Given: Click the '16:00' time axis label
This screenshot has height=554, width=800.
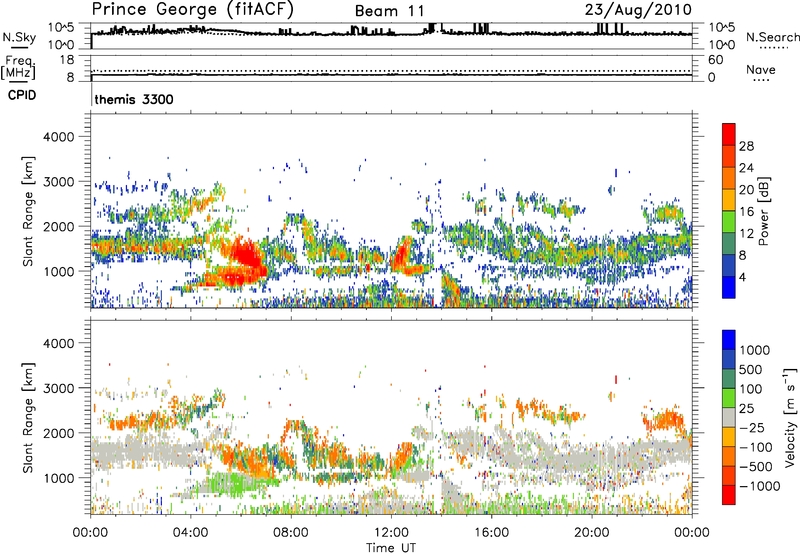Looking at the screenshot, I should tap(491, 533).
